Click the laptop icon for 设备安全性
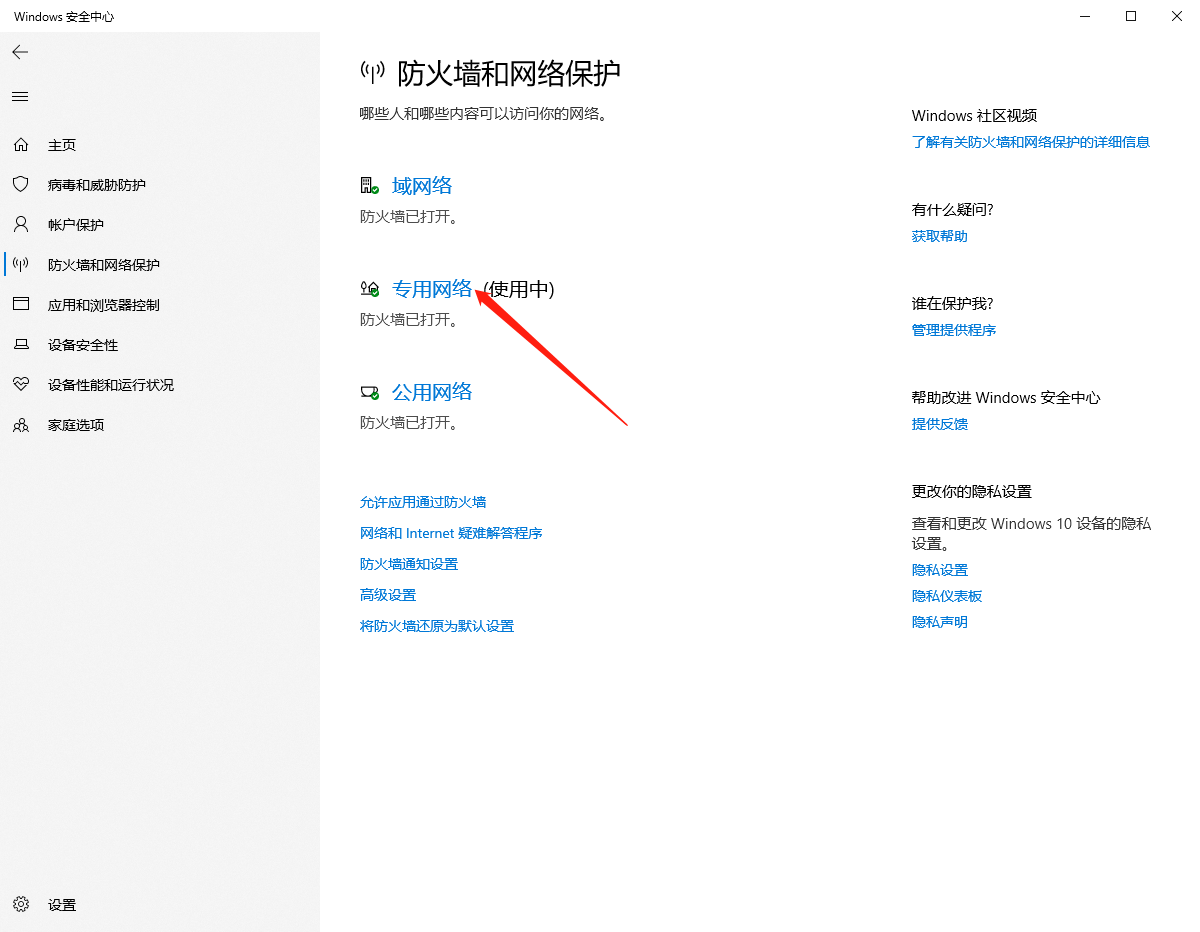Image resolution: width=1200 pixels, height=932 pixels. 21,345
